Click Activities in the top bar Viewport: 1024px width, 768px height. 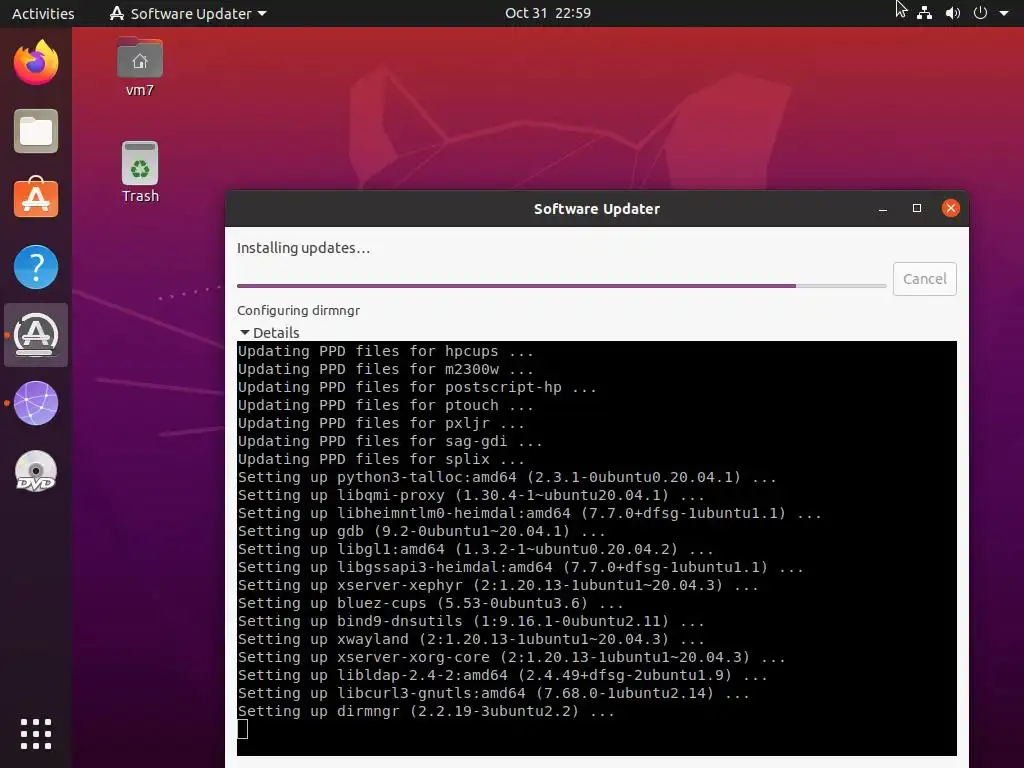click(43, 13)
